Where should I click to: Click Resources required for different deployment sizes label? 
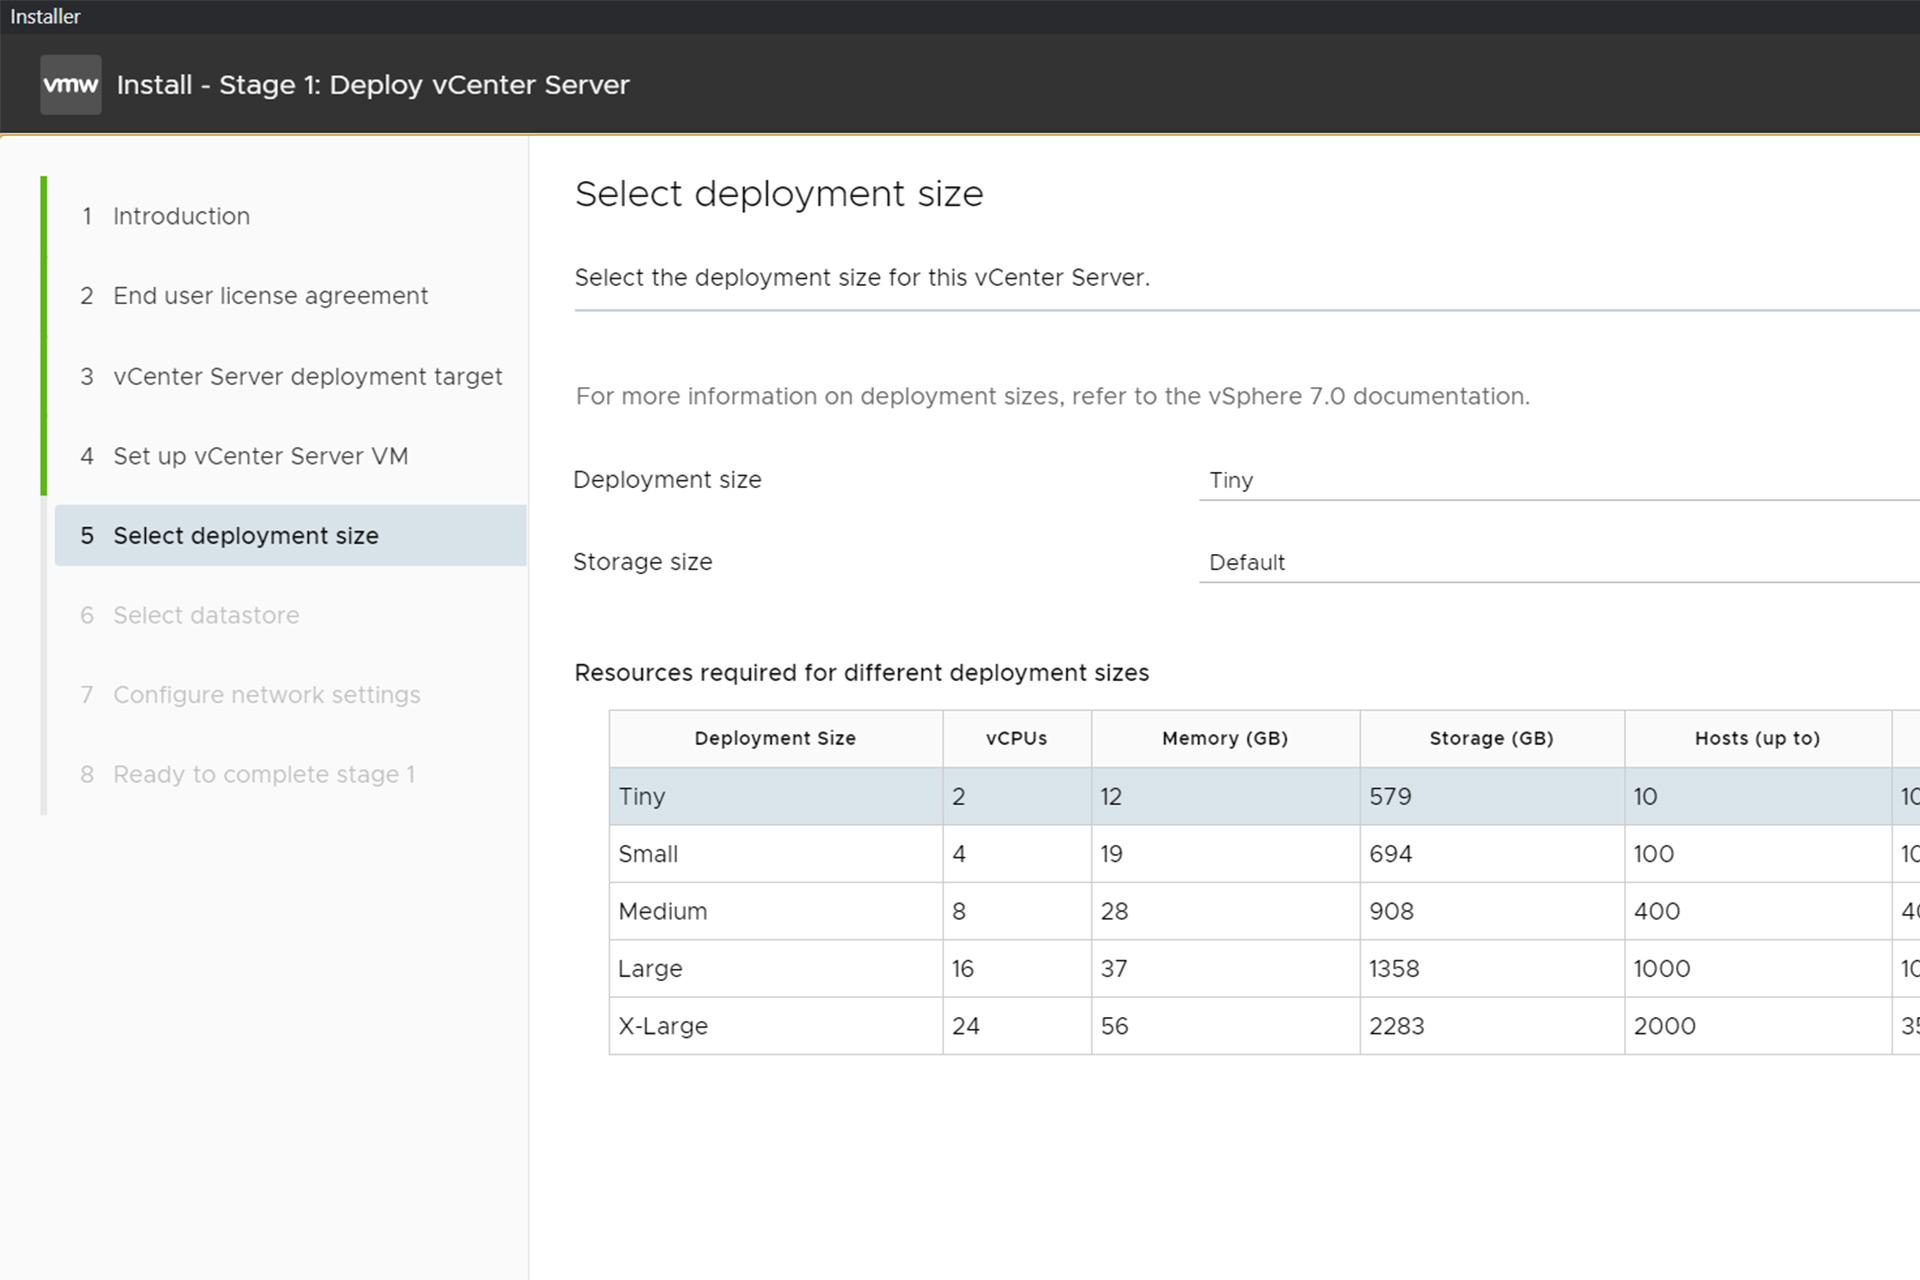tap(862, 673)
